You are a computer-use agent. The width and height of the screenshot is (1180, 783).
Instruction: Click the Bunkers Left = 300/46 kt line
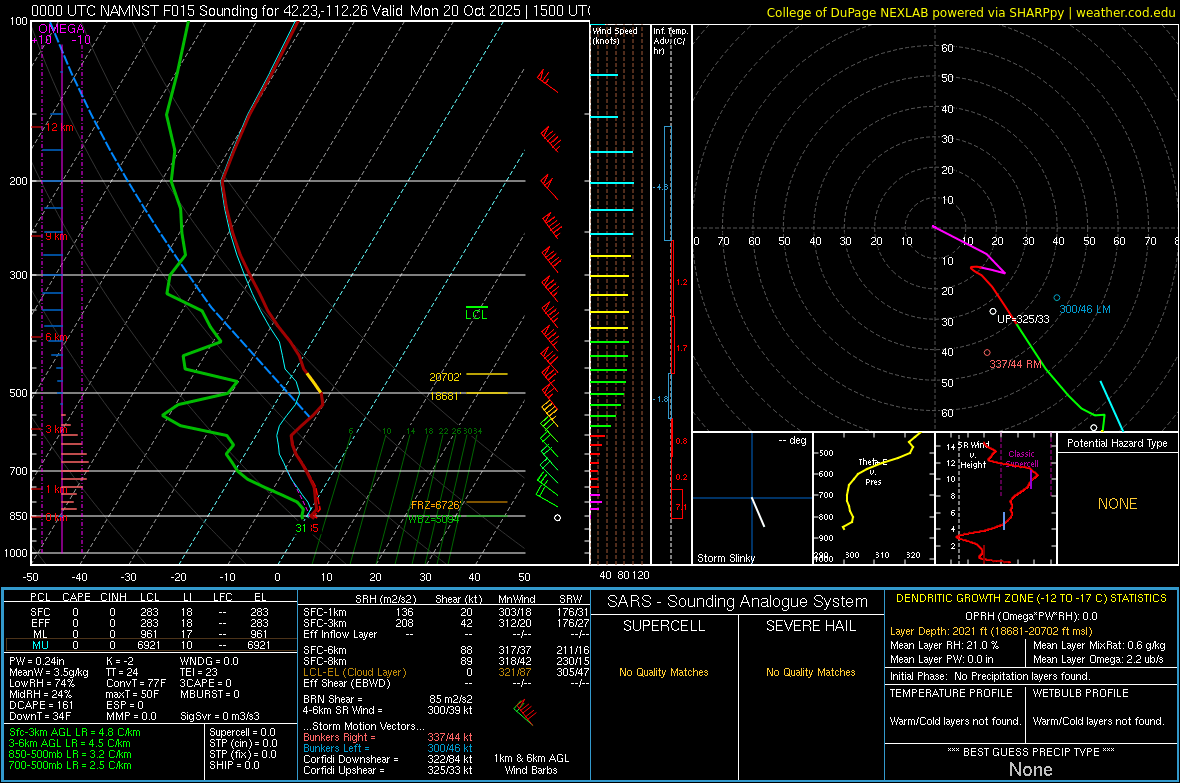(x=388, y=748)
